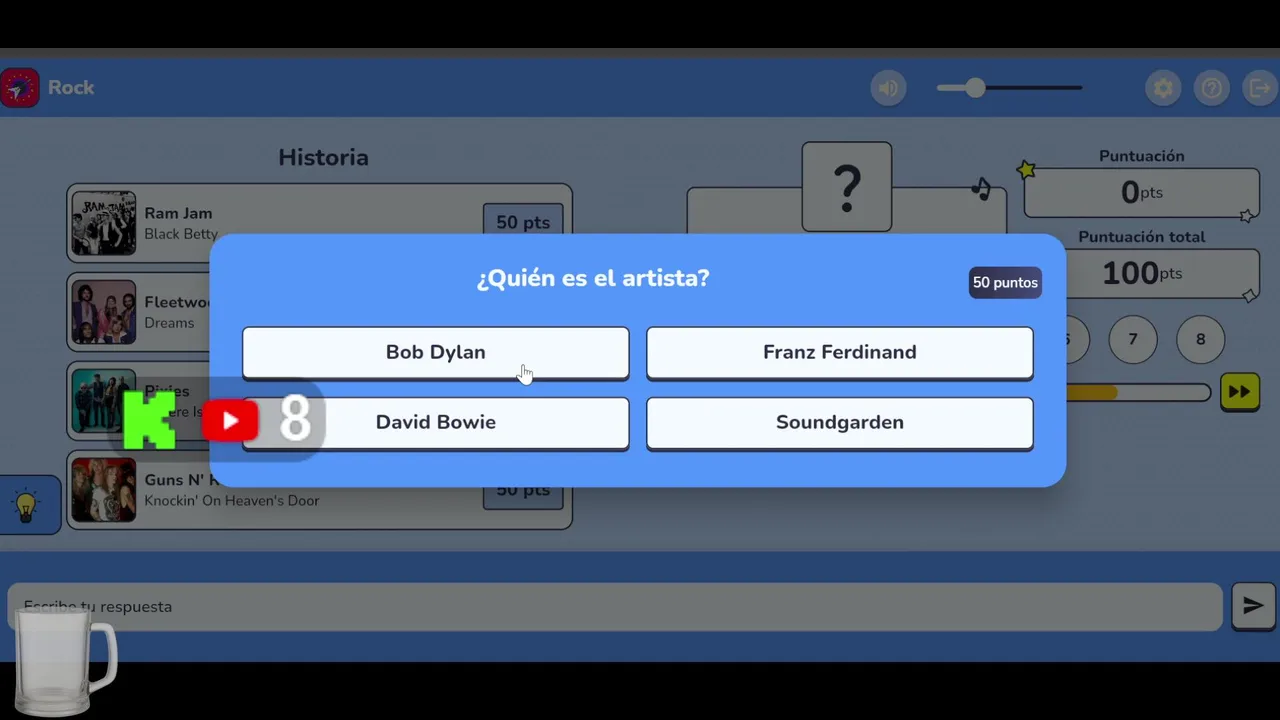Click the green K logo icon
1280x720 pixels.
[x=149, y=420]
